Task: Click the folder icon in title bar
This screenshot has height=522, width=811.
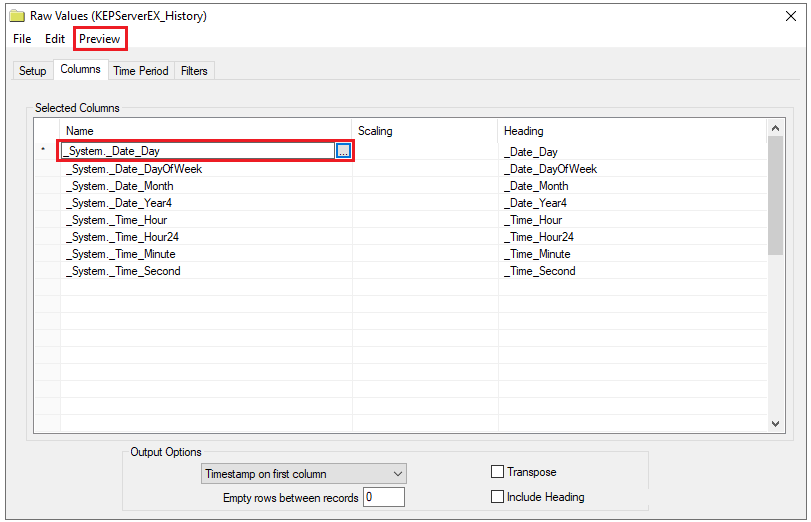Action: pos(17,16)
